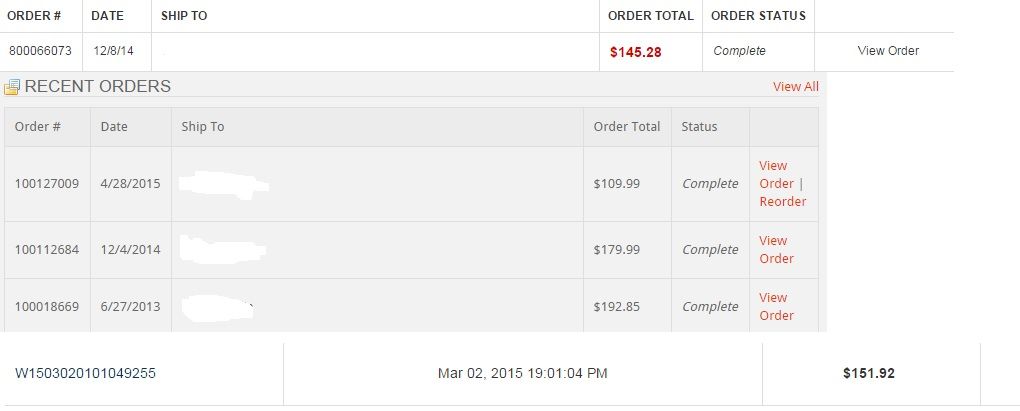Open View All recent orders link
1020x411 pixels.
tap(796, 86)
